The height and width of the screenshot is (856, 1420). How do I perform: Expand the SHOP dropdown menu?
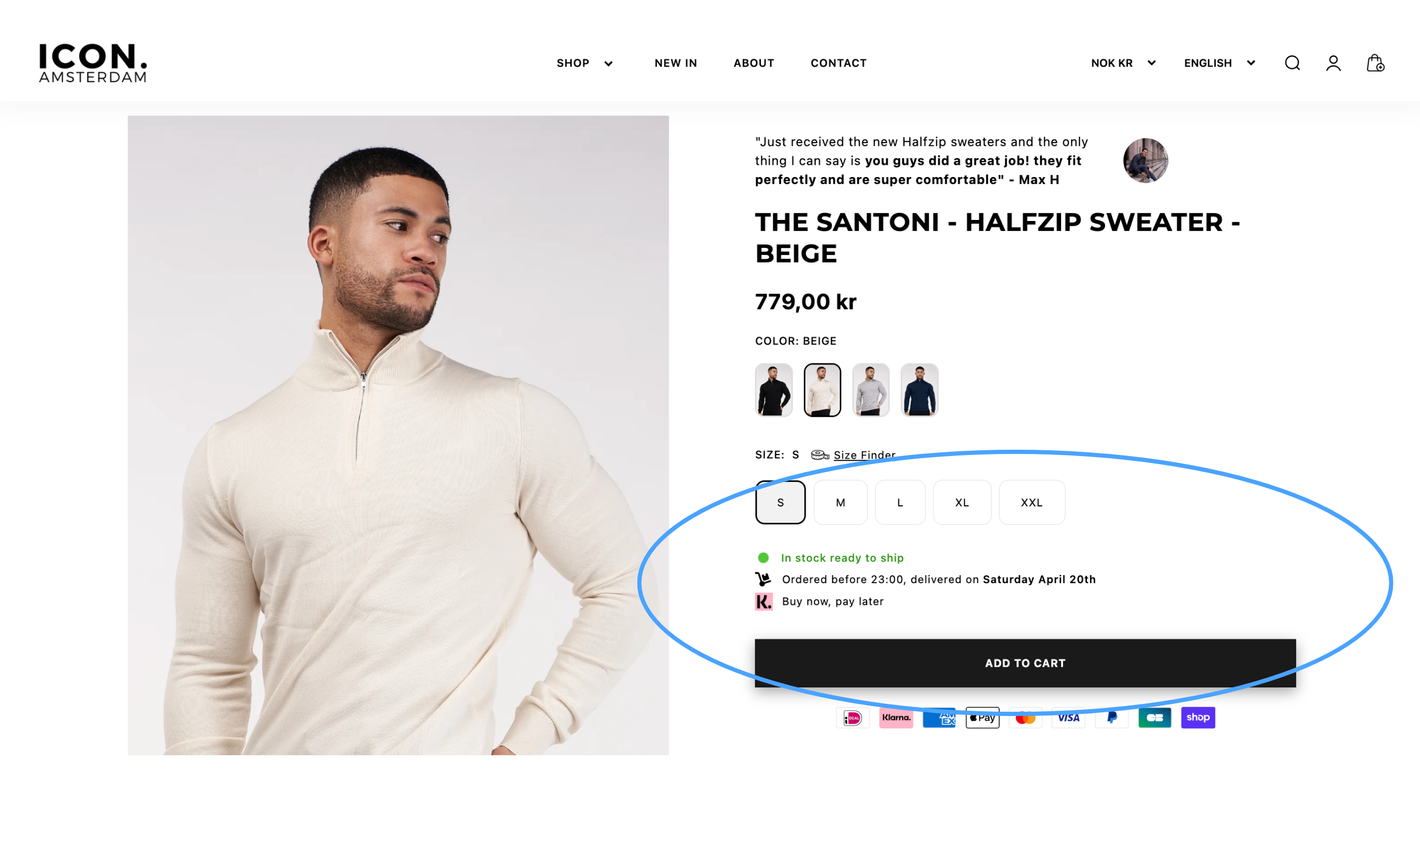click(585, 63)
